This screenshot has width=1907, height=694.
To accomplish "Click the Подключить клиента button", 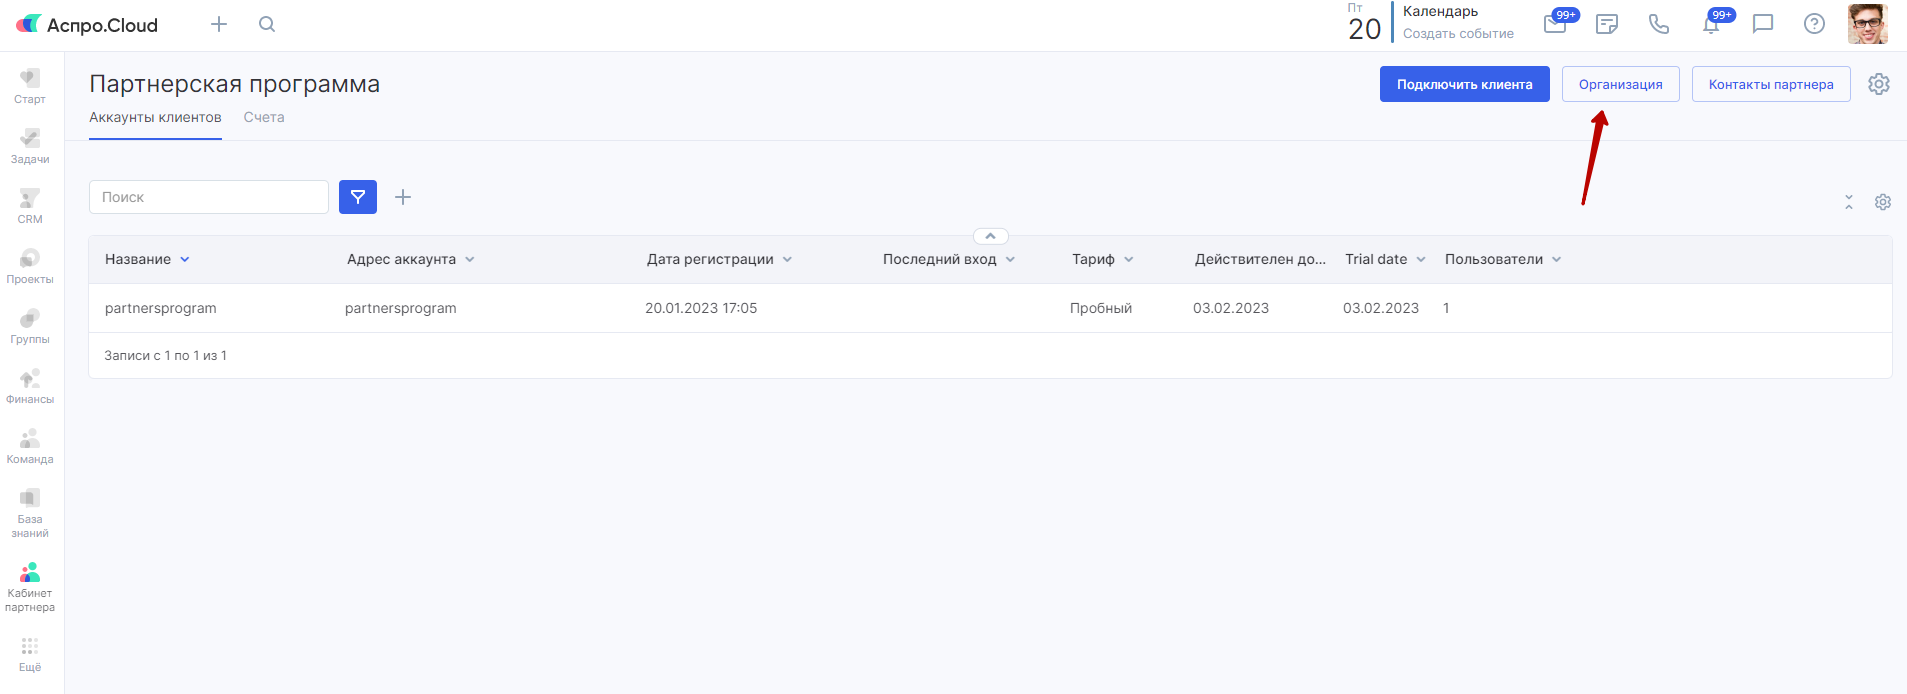I will tap(1464, 84).
